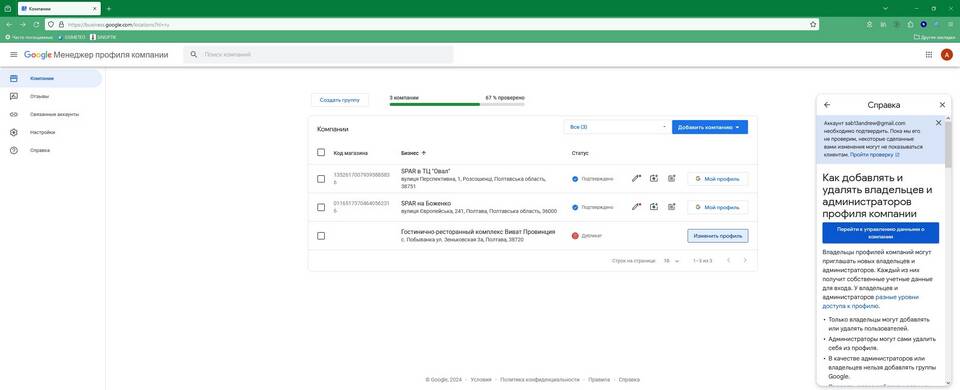960x390 pixels.
Task: Click Политика конфиденциальности footer link
Action: (539, 380)
